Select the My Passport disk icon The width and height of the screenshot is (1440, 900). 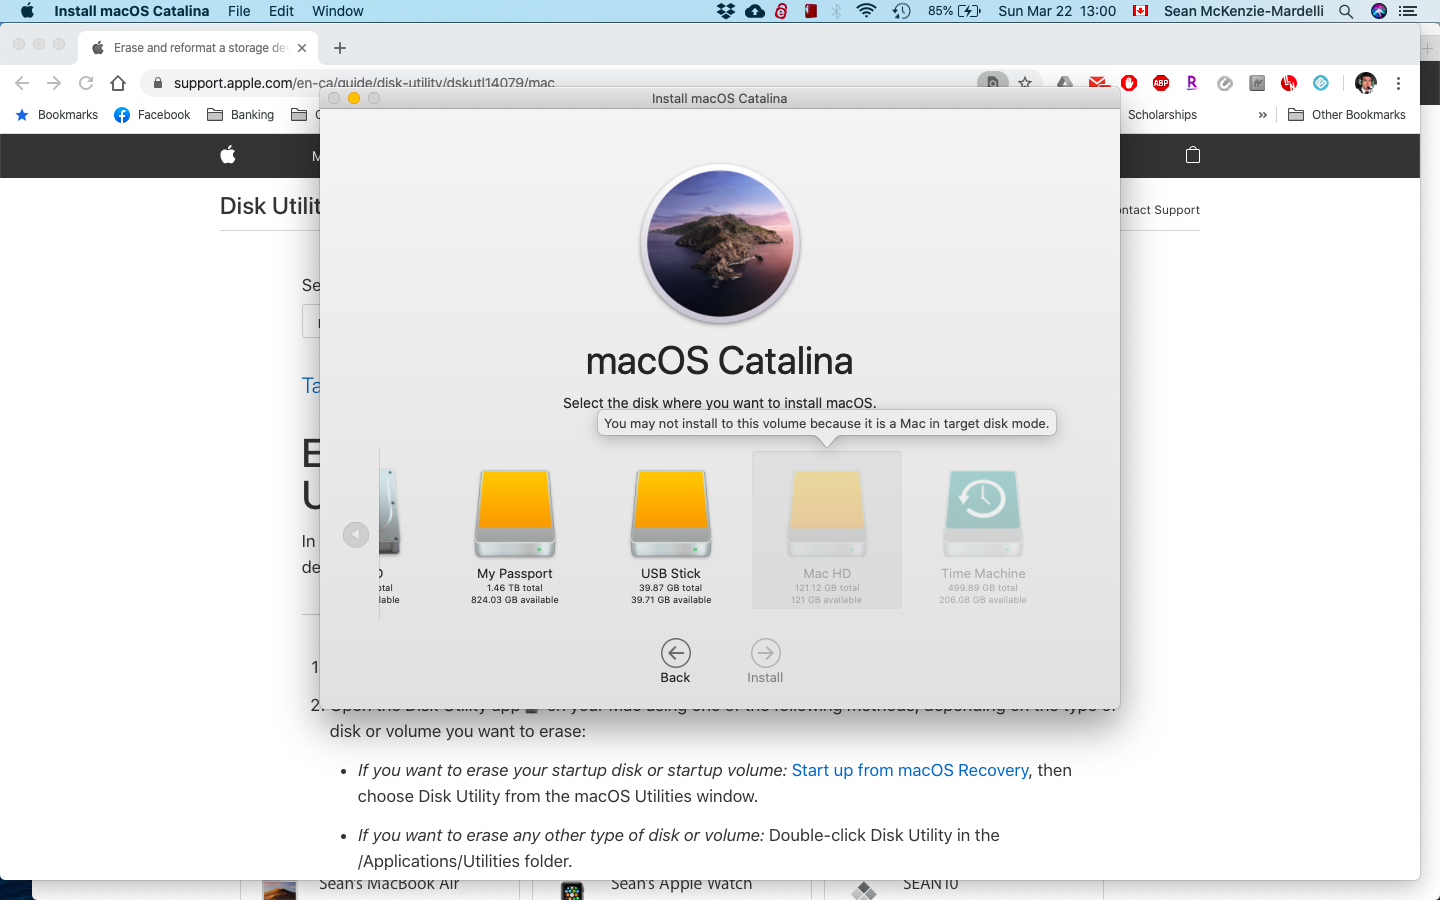pyautogui.click(x=515, y=514)
